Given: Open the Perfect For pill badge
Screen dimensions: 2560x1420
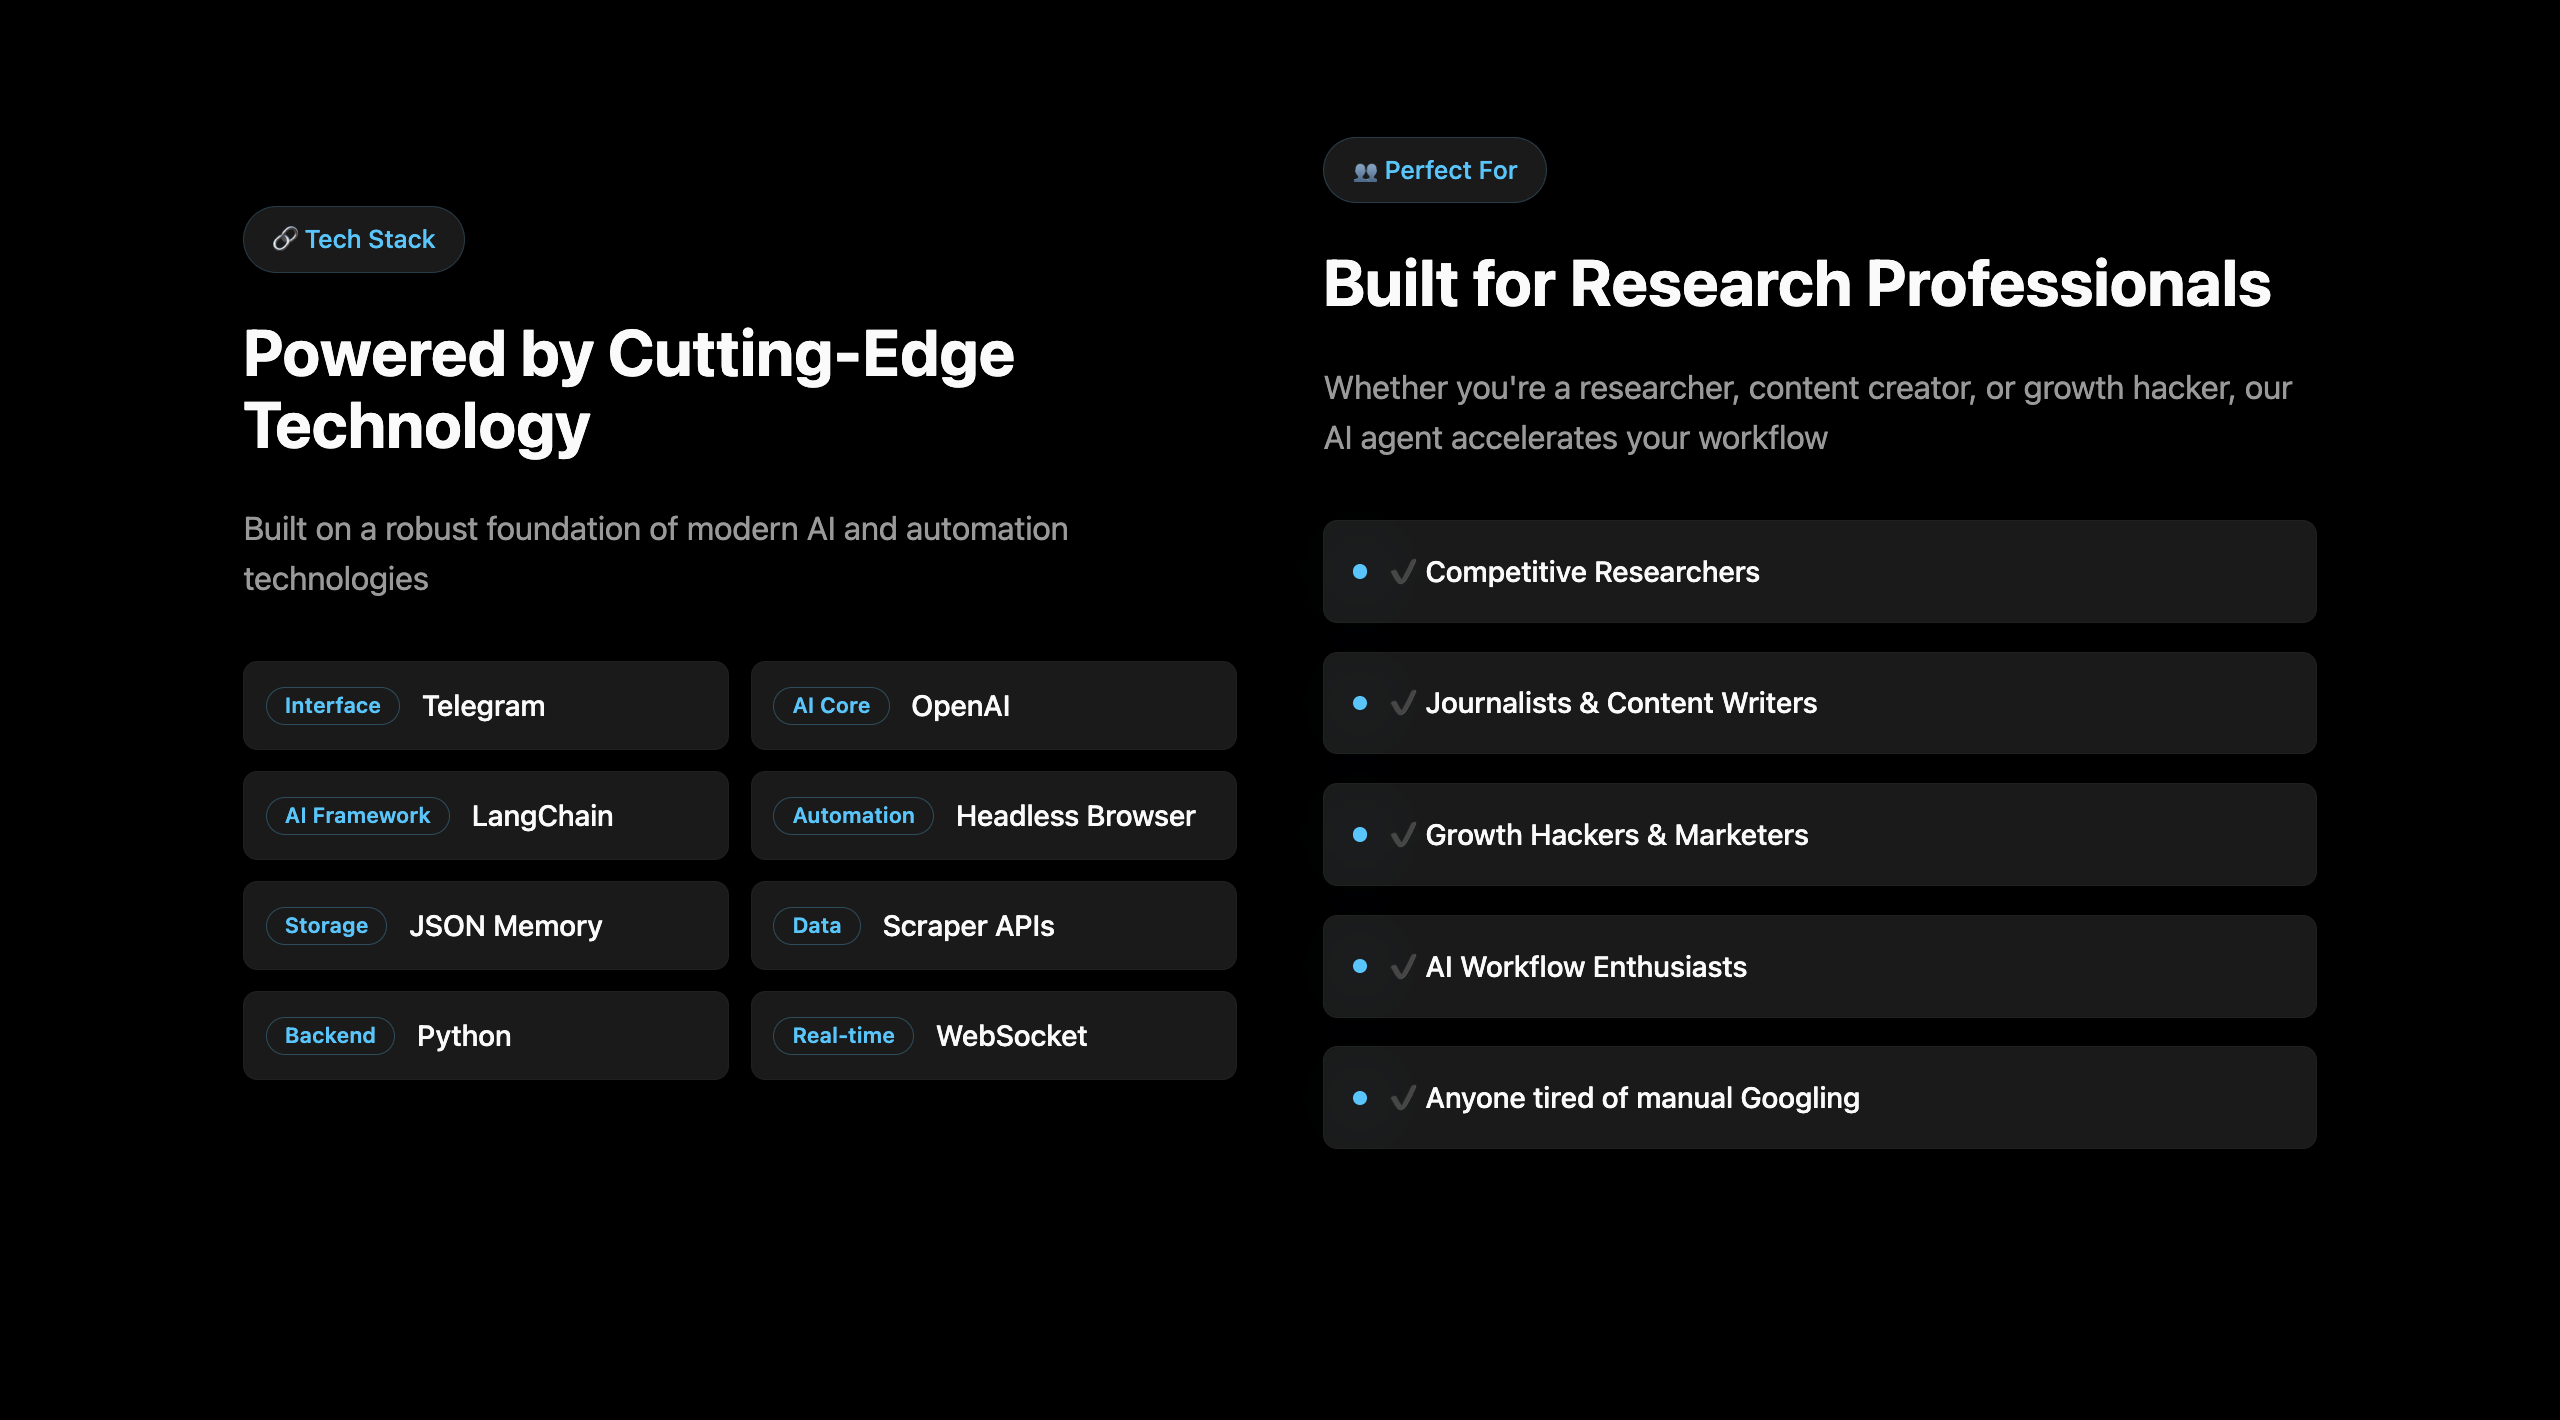Looking at the screenshot, I should 1435,171.
